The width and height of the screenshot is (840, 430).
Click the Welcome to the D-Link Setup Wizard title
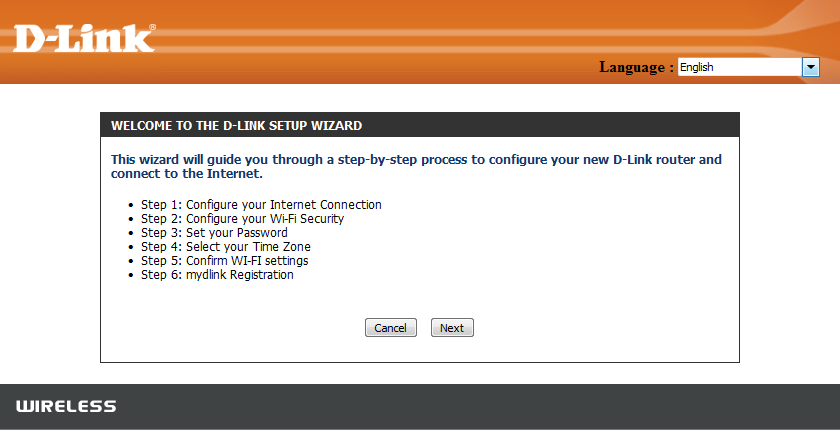pos(236,126)
